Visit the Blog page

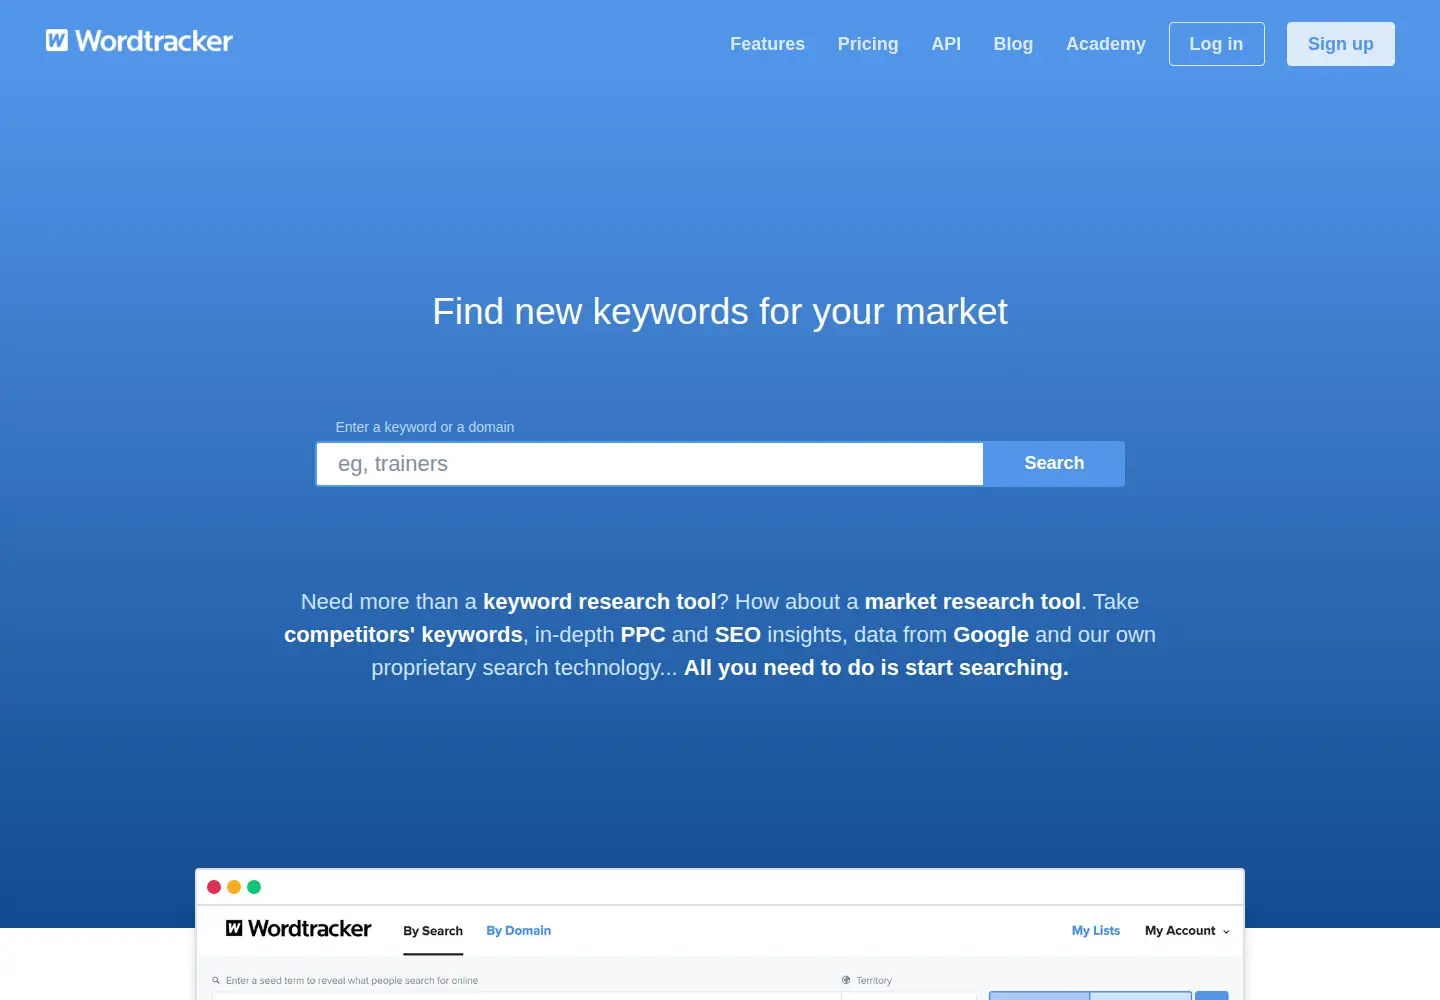[x=1013, y=44]
